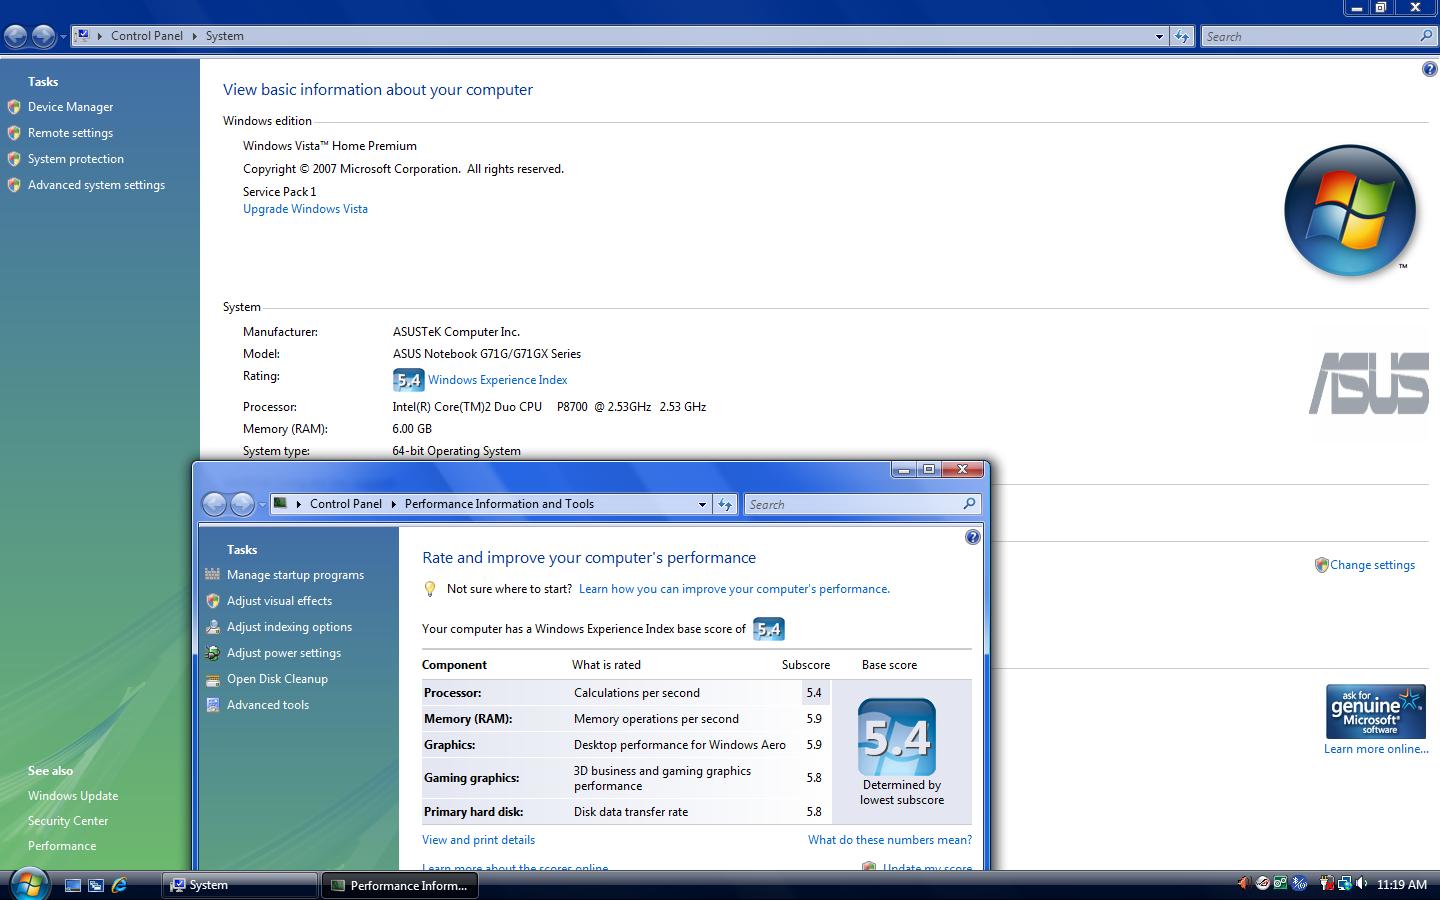Click Manage startup programs task

coord(295,575)
